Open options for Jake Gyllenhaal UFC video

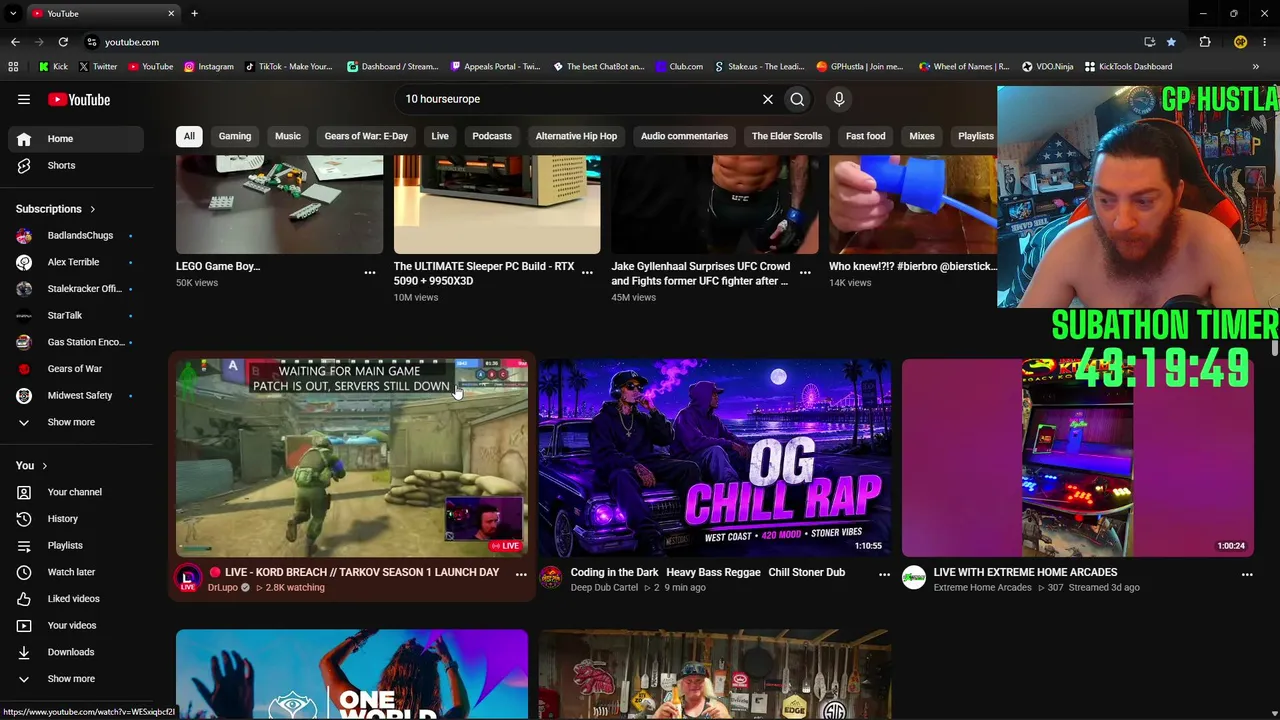tap(805, 272)
